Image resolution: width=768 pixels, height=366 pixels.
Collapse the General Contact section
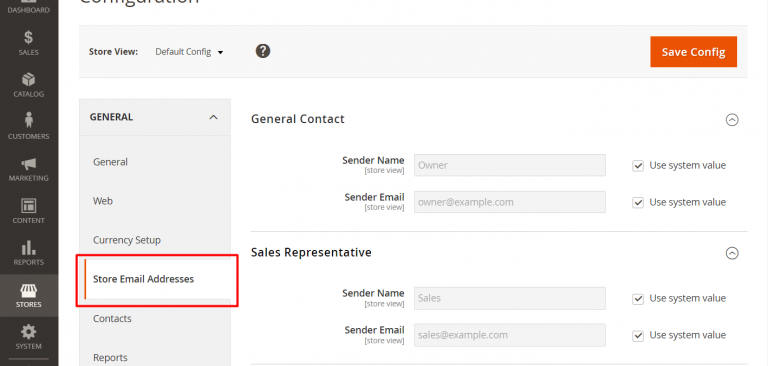point(732,120)
